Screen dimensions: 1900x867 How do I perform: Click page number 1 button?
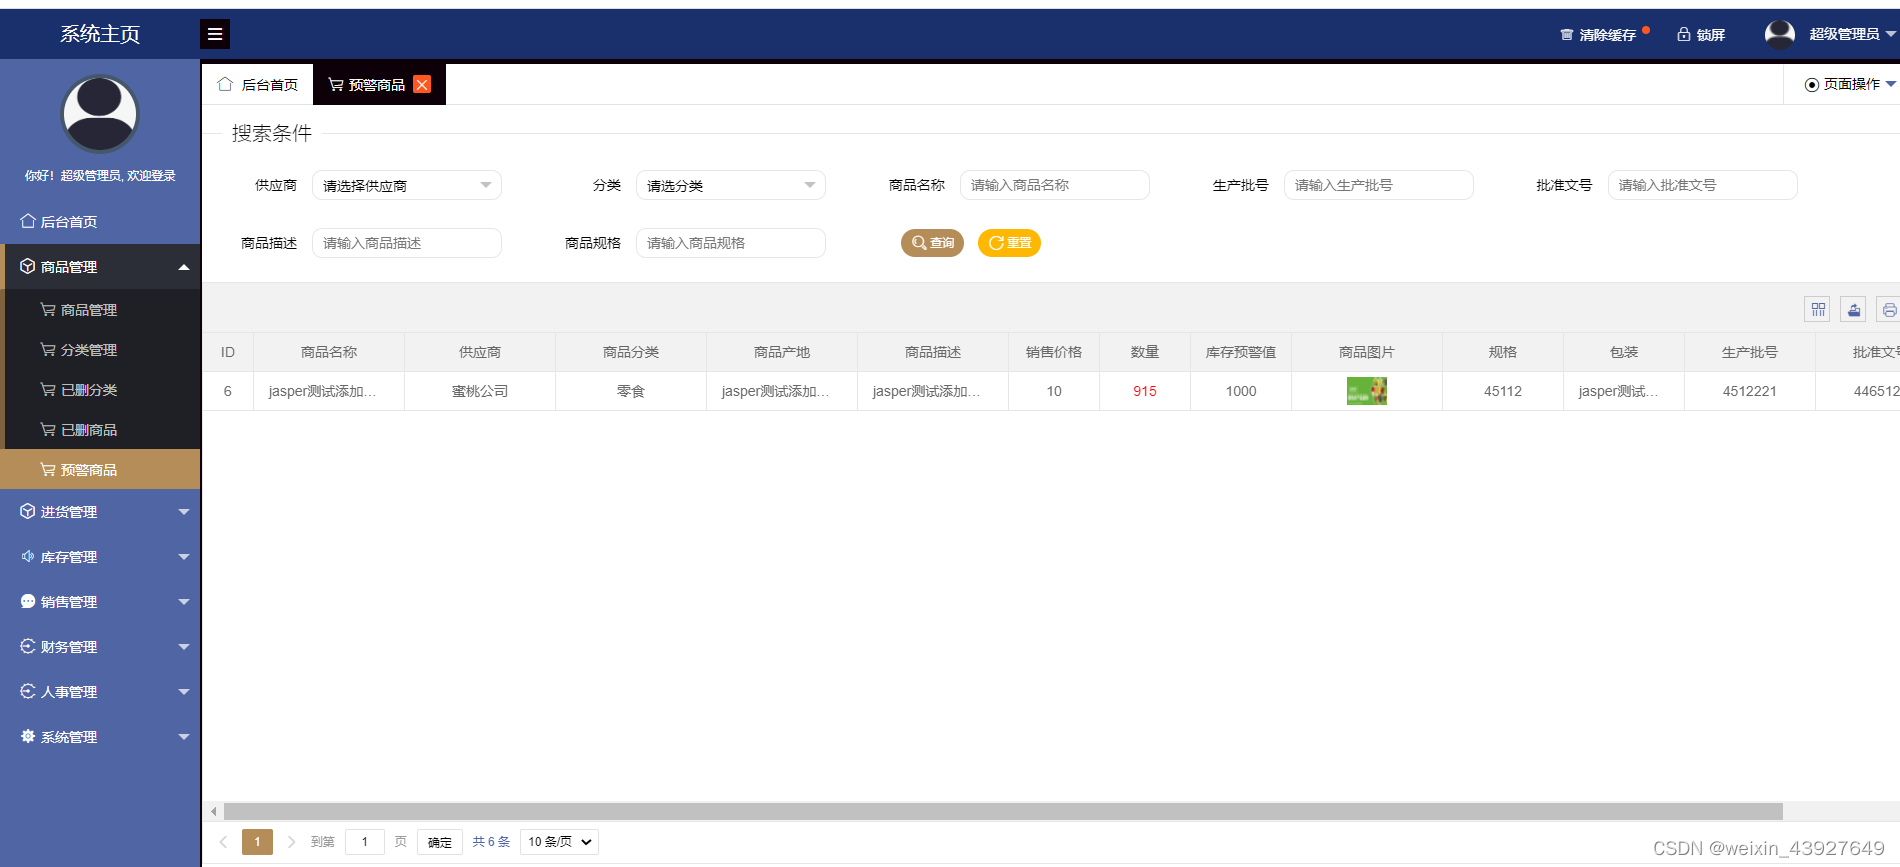tap(257, 842)
